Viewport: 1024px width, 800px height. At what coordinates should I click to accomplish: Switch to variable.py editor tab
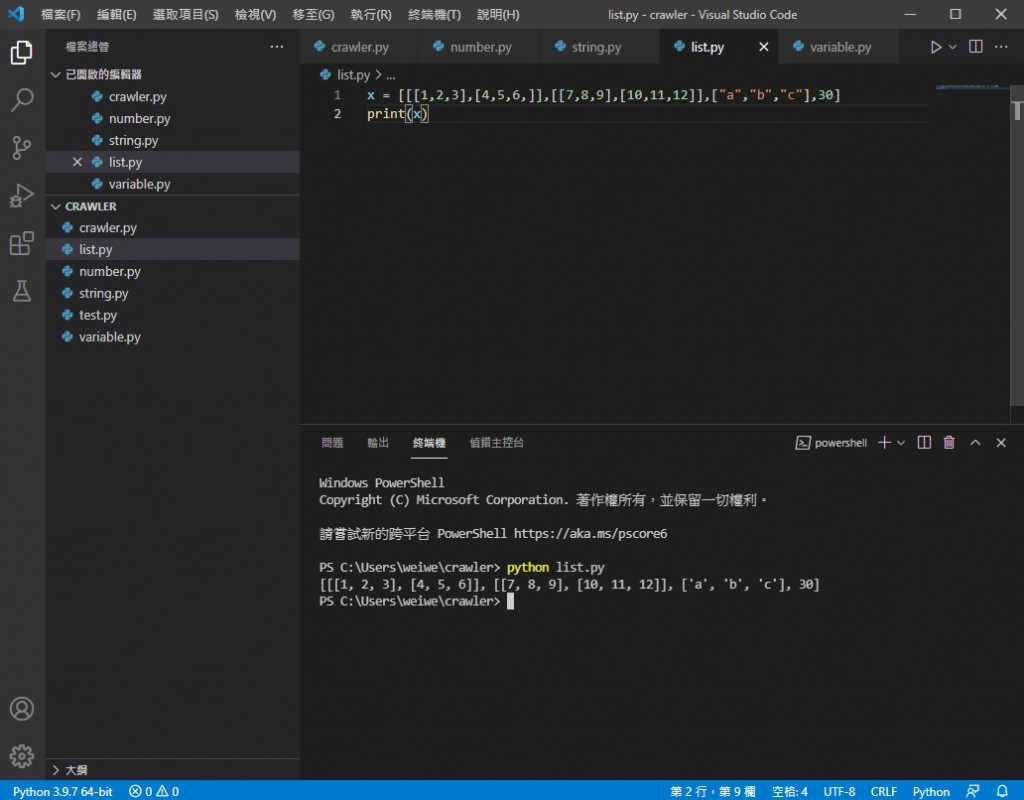click(840, 47)
